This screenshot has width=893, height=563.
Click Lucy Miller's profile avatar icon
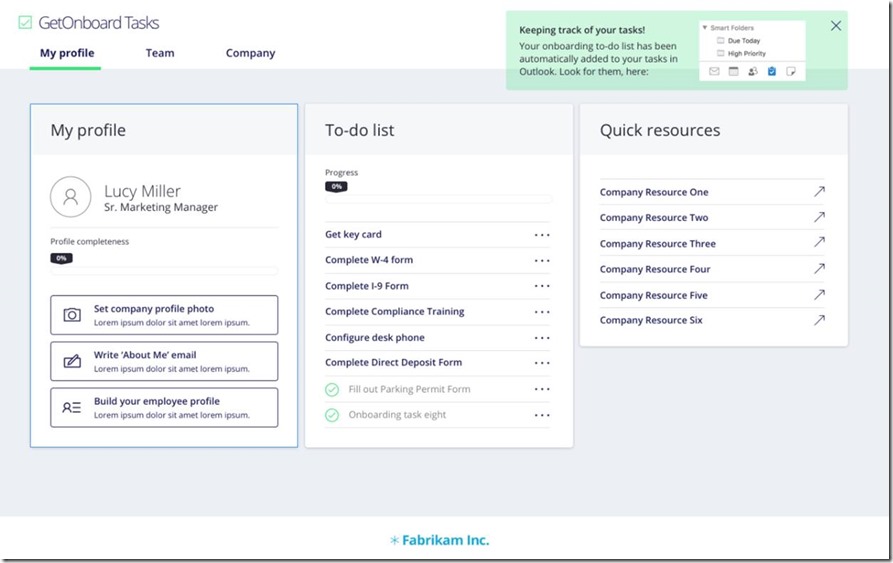click(71, 198)
